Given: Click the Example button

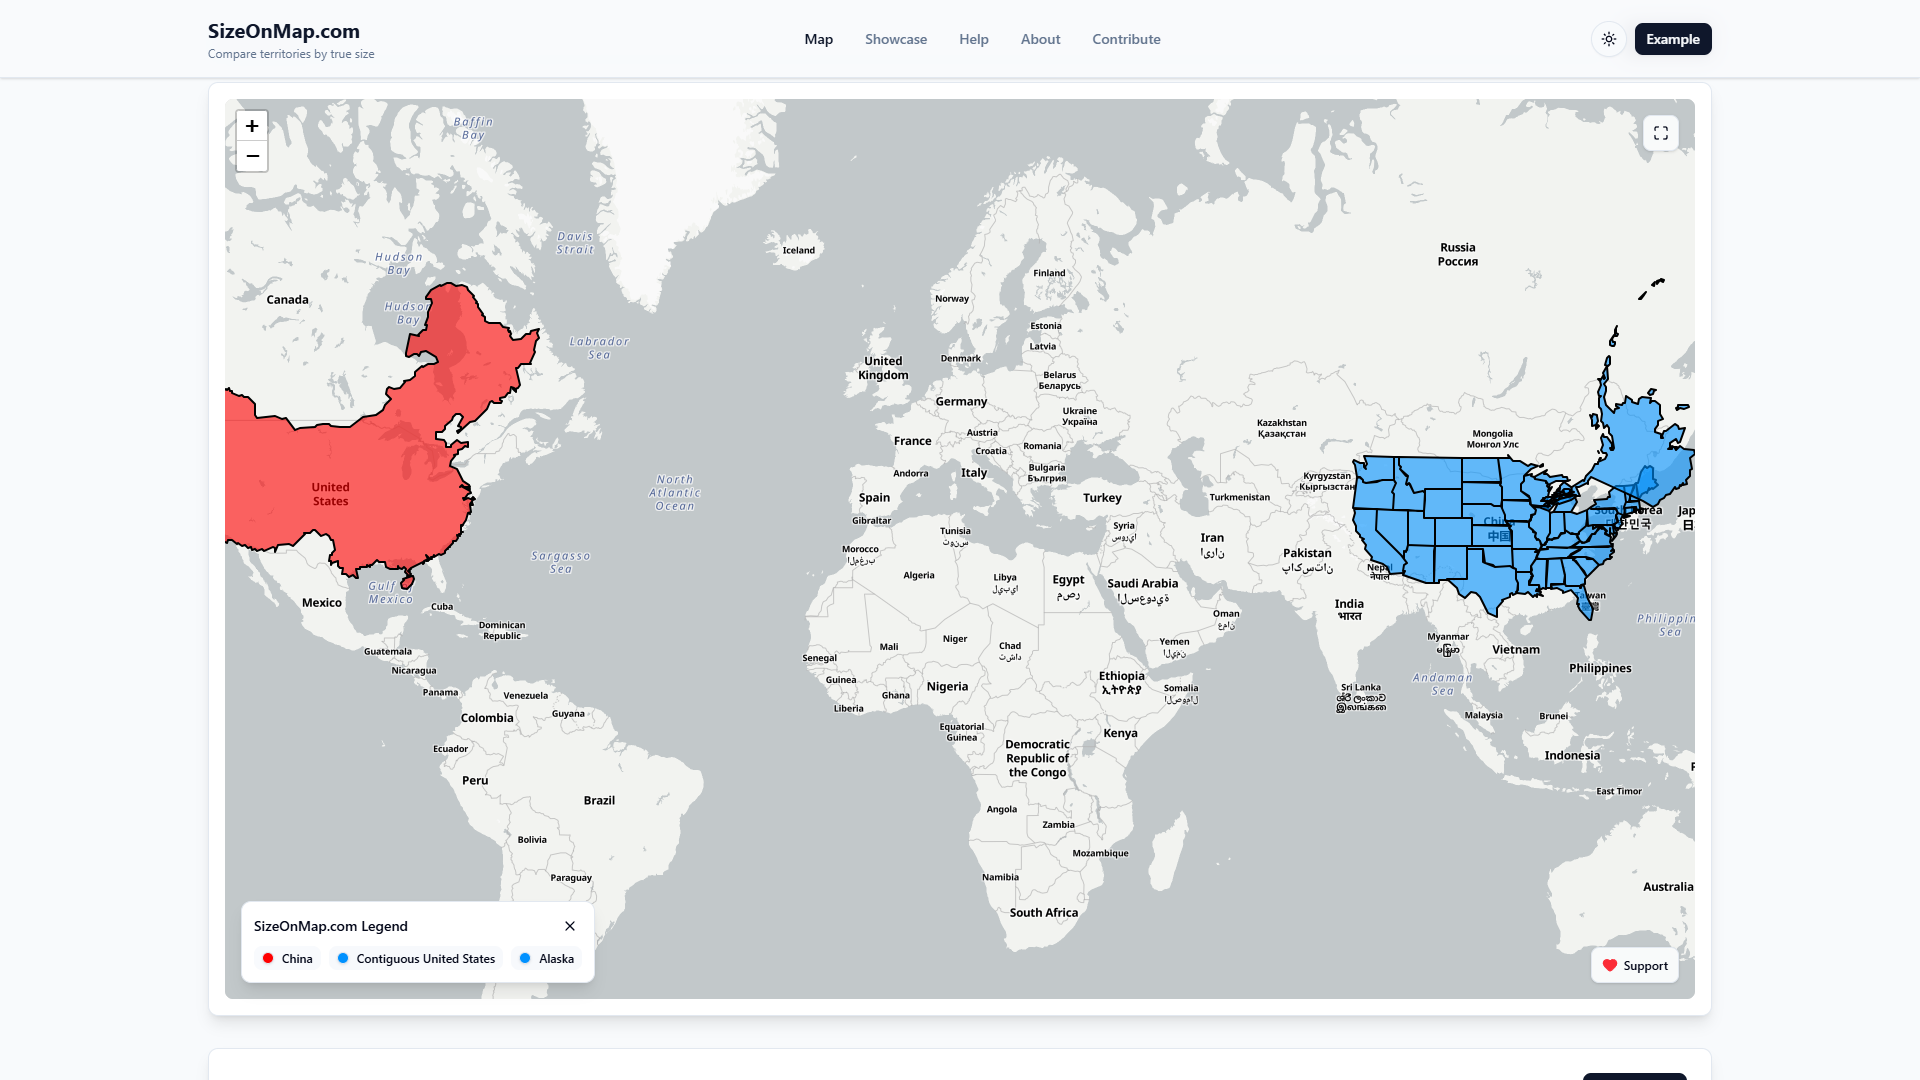Looking at the screenshot, I should click(1672, 39).
